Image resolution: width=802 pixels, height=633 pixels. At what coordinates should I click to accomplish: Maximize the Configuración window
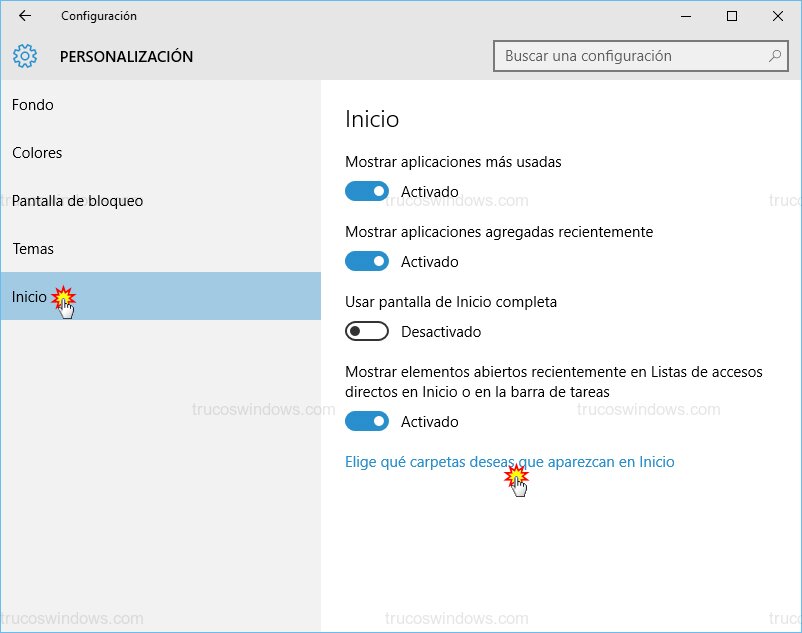[x=732, y=16]
